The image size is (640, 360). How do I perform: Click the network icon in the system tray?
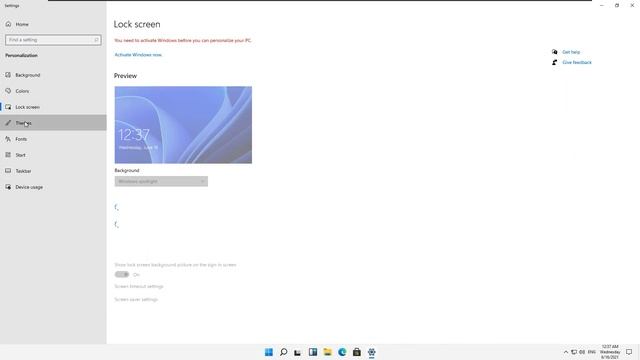[x=574, y=352]
